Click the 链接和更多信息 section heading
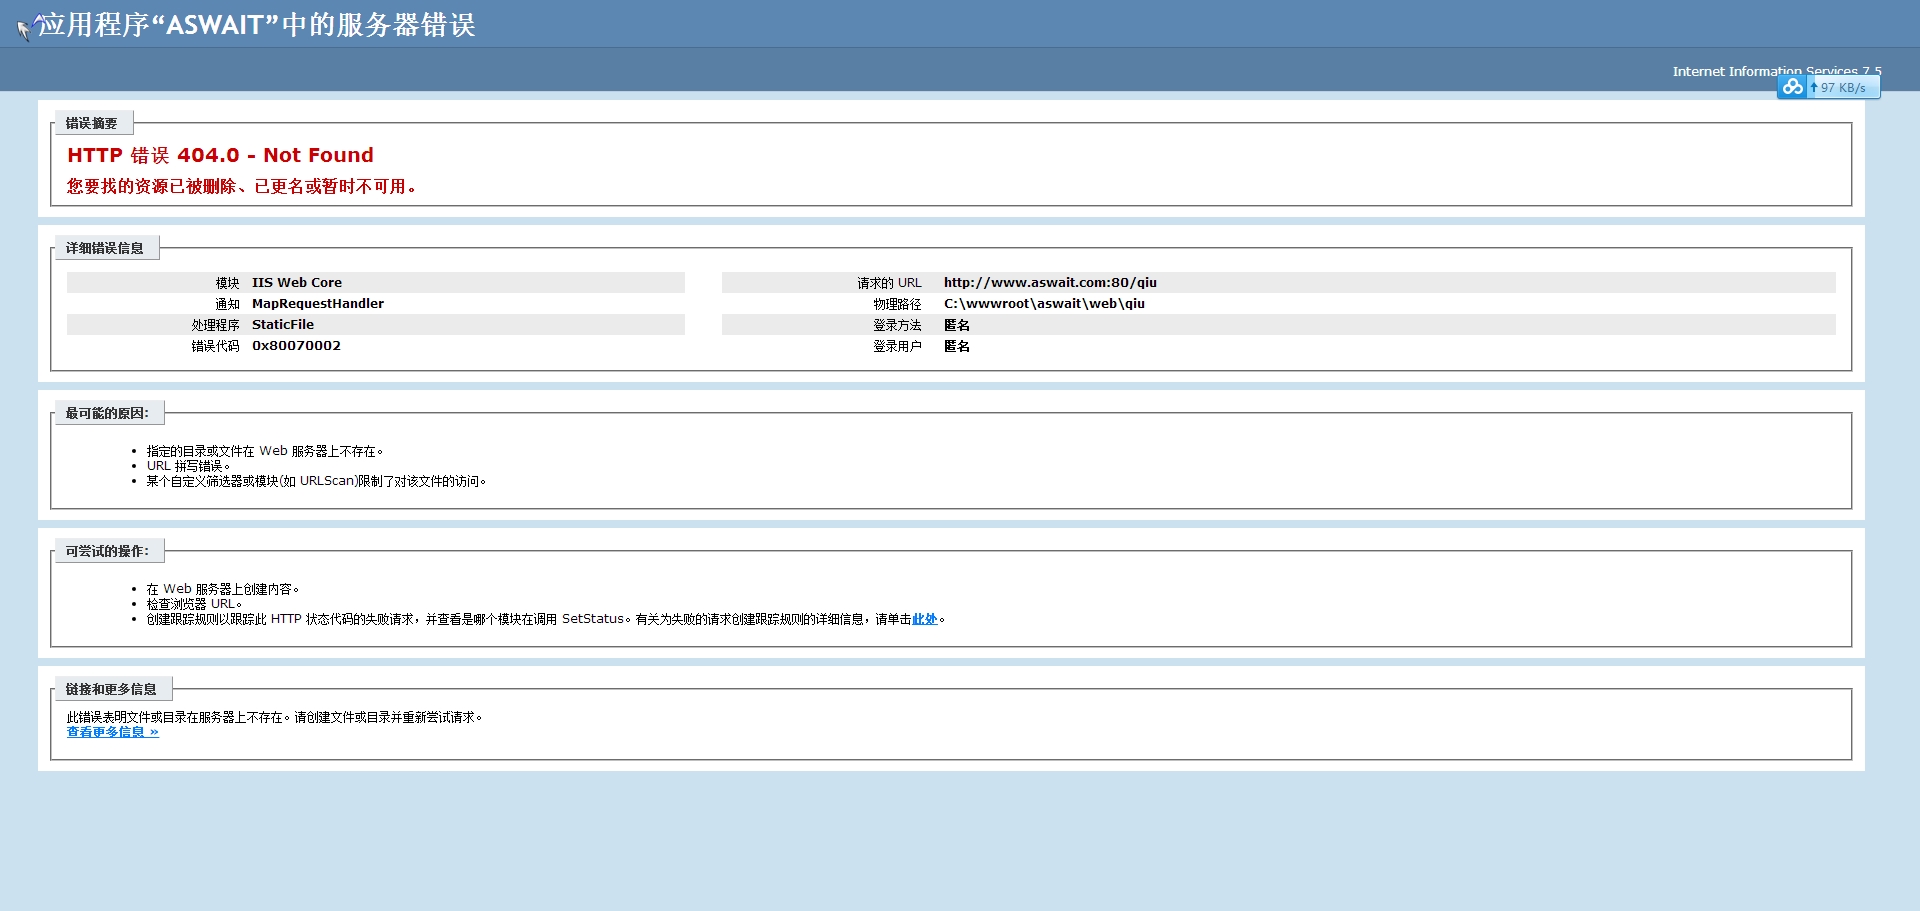Screen dimensions: 1920x911 pos(111,690)
